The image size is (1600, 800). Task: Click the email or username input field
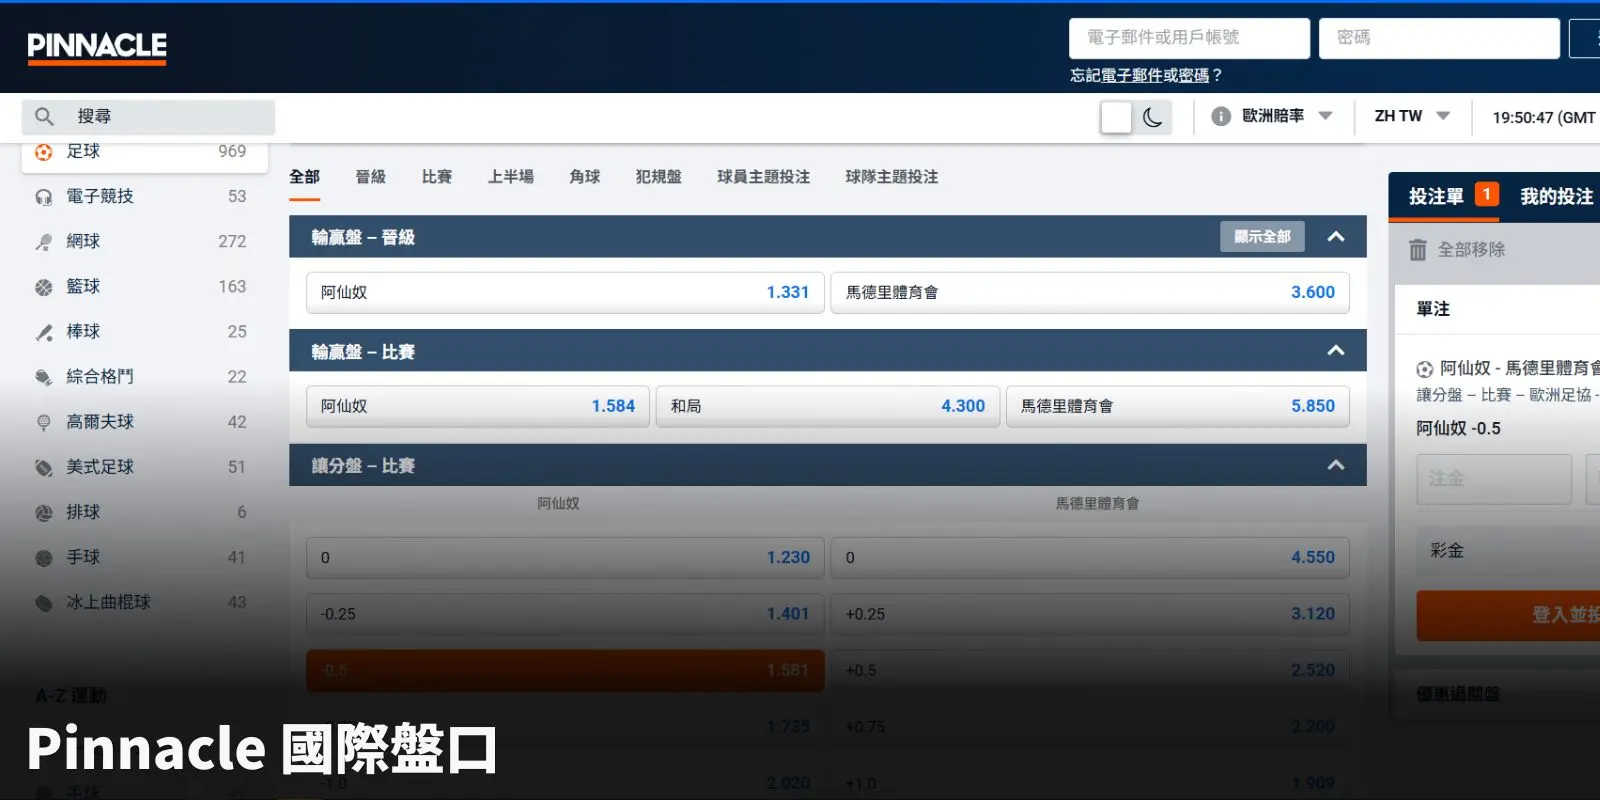[1189, 38]
